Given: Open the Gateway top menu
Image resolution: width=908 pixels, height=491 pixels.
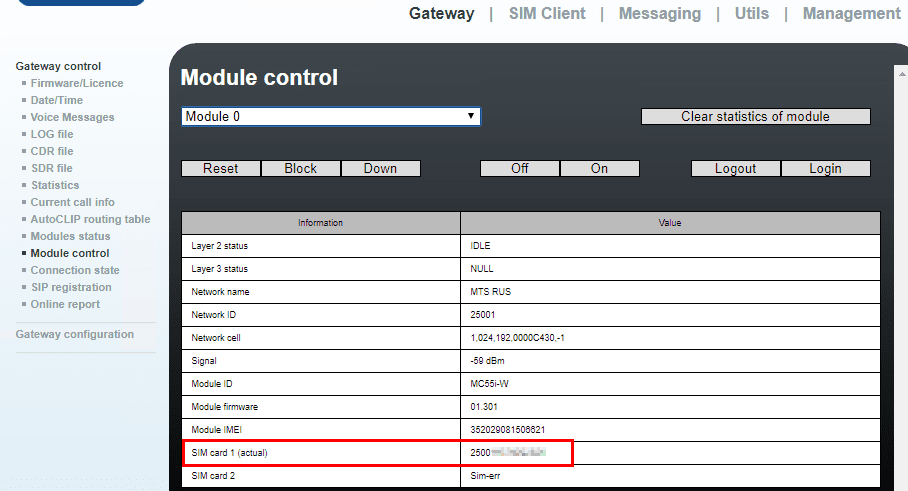Looking at the screenshot, I should (x=441, y=13).
